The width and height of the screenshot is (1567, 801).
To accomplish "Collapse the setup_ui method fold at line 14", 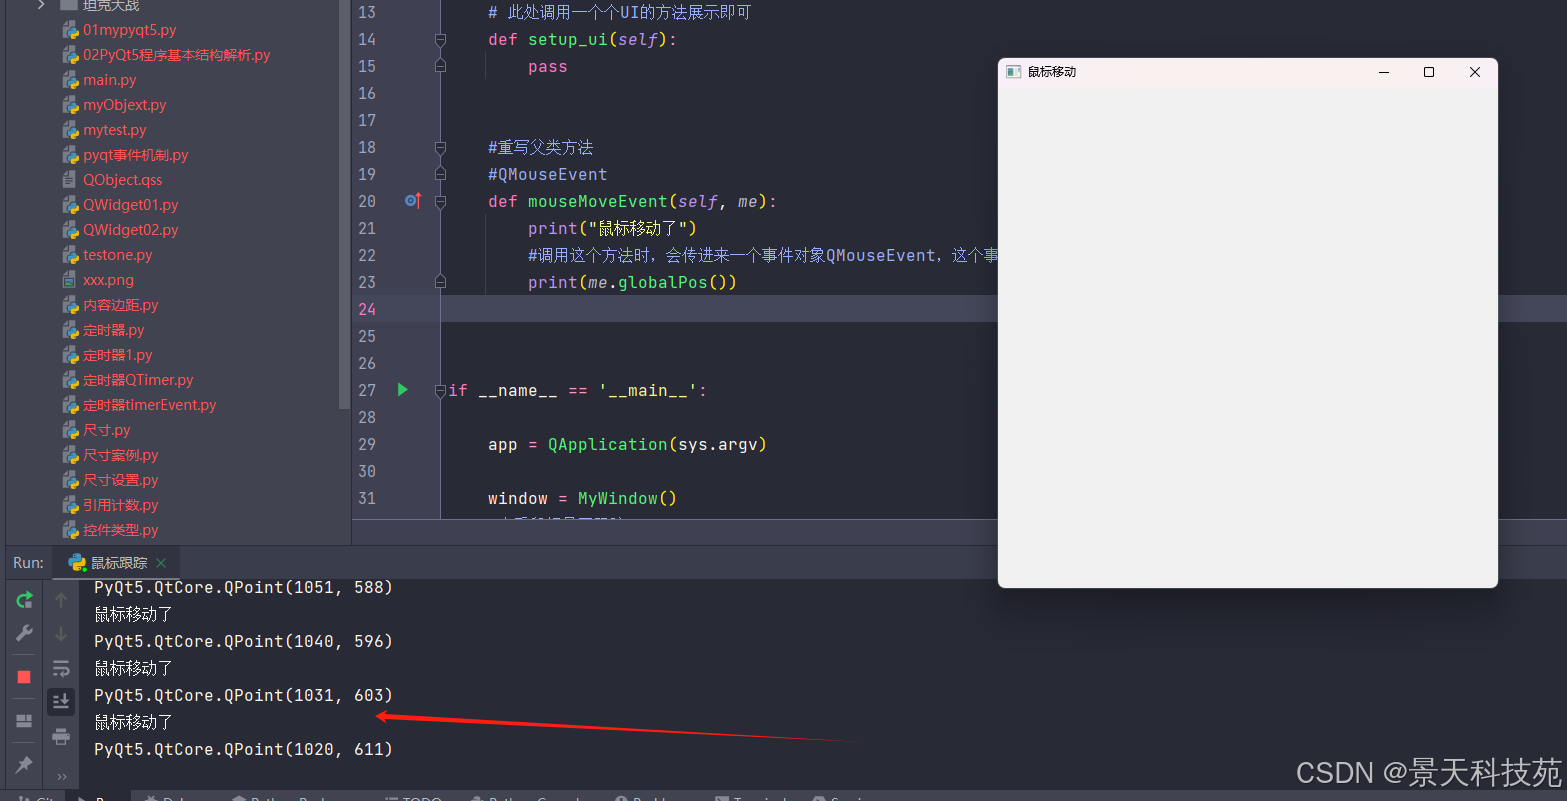I will (x=440, y=40).
